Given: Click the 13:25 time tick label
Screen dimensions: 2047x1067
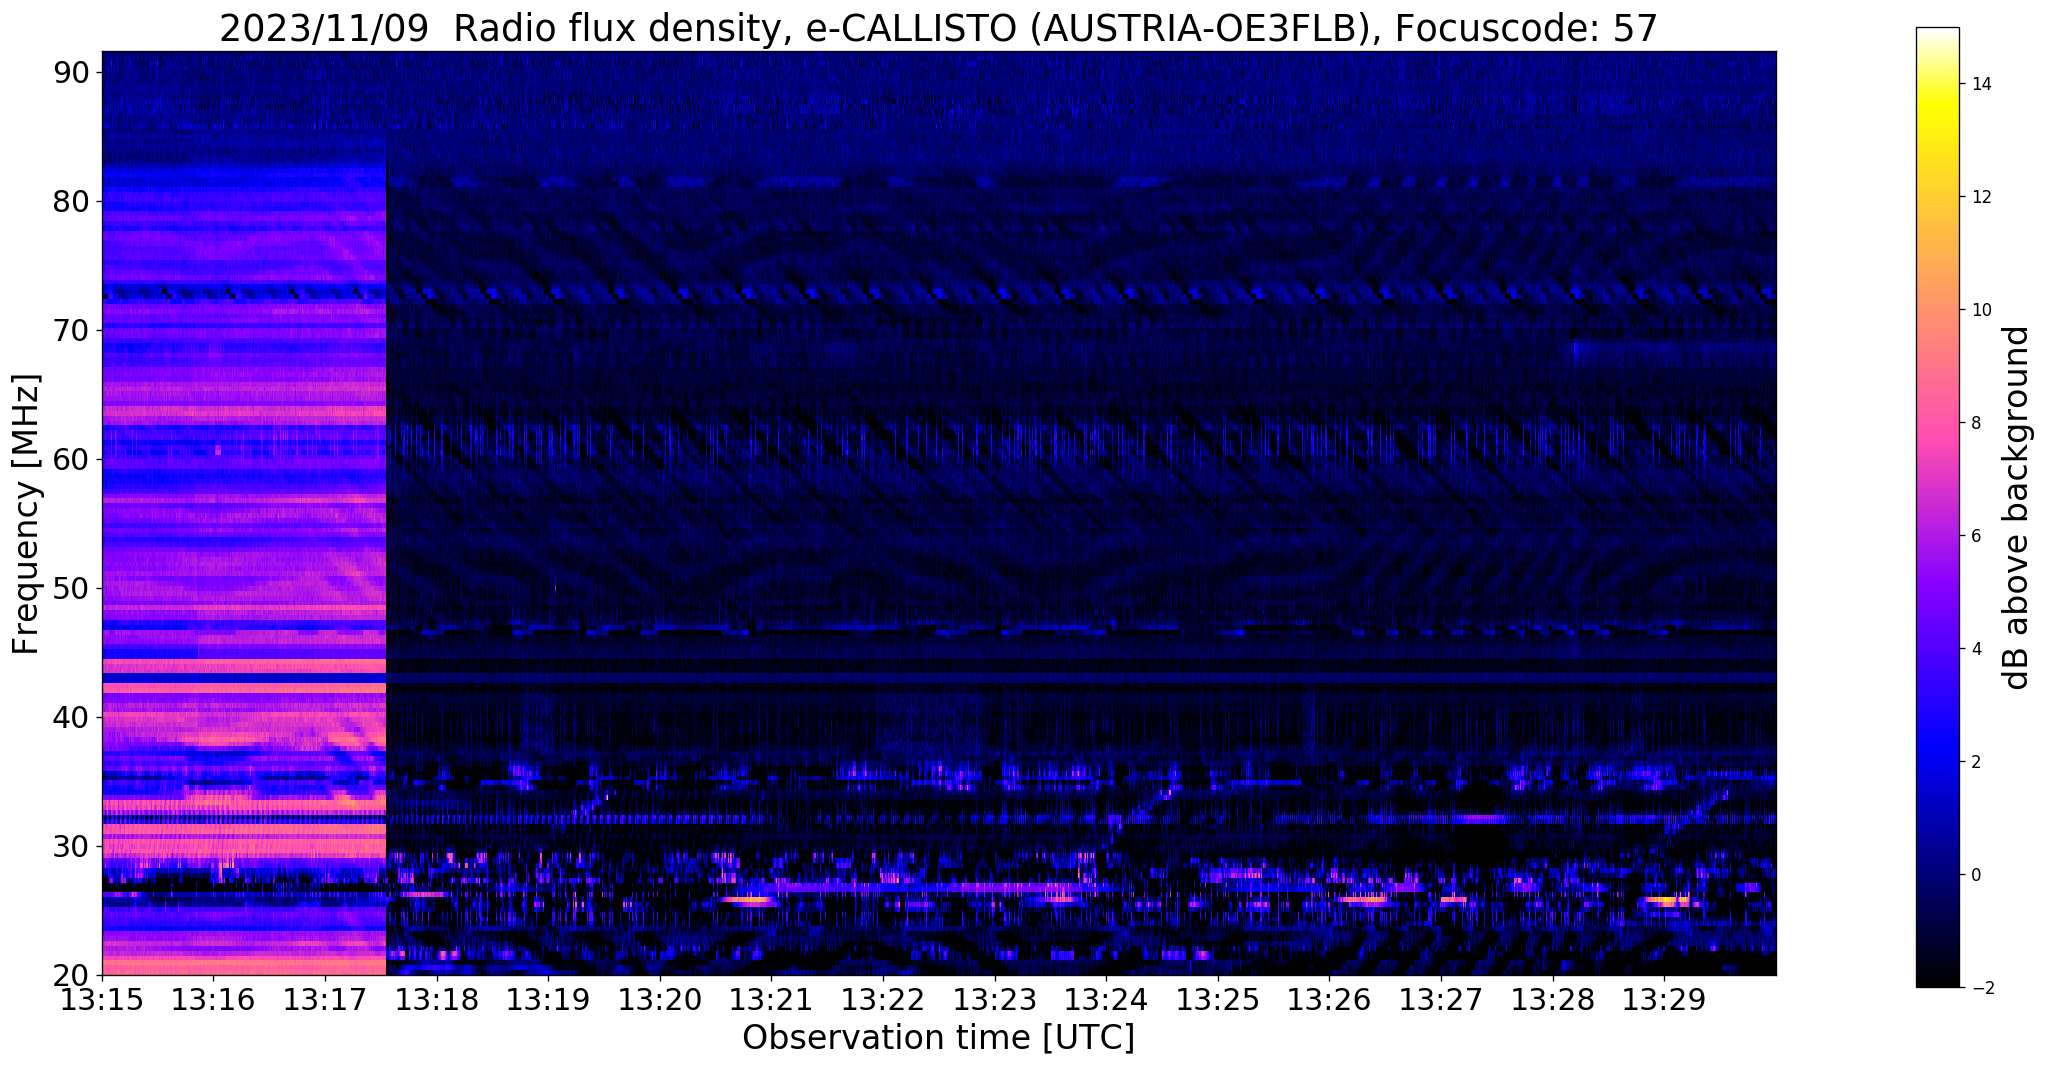Looking at the screenshot, I should click(x=1218, y=1000).
